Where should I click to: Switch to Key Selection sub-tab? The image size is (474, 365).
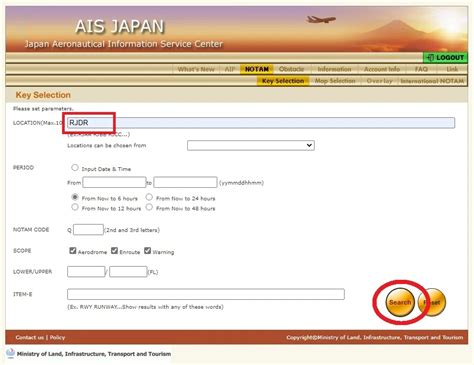(x=283, y=81)
